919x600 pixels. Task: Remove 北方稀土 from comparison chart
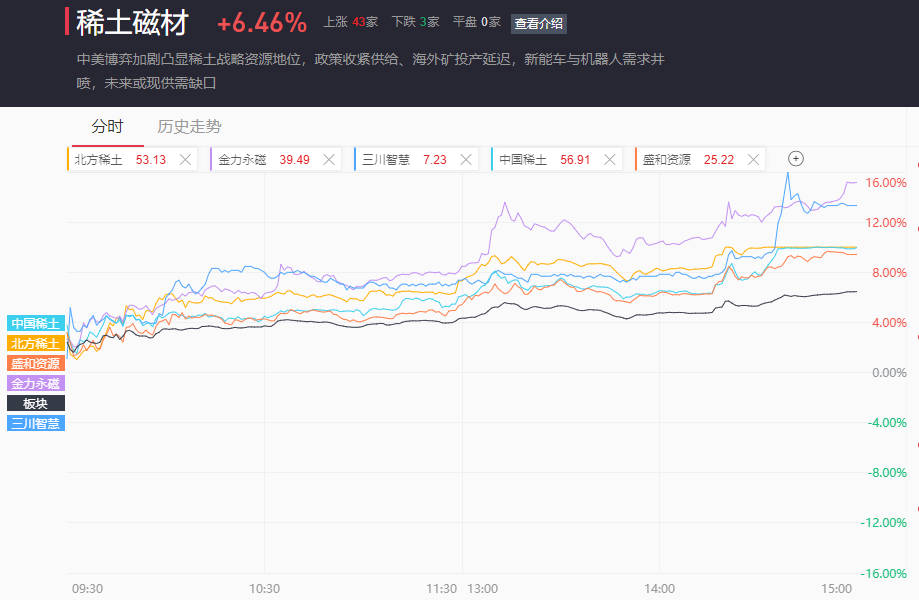pos(185,160)
